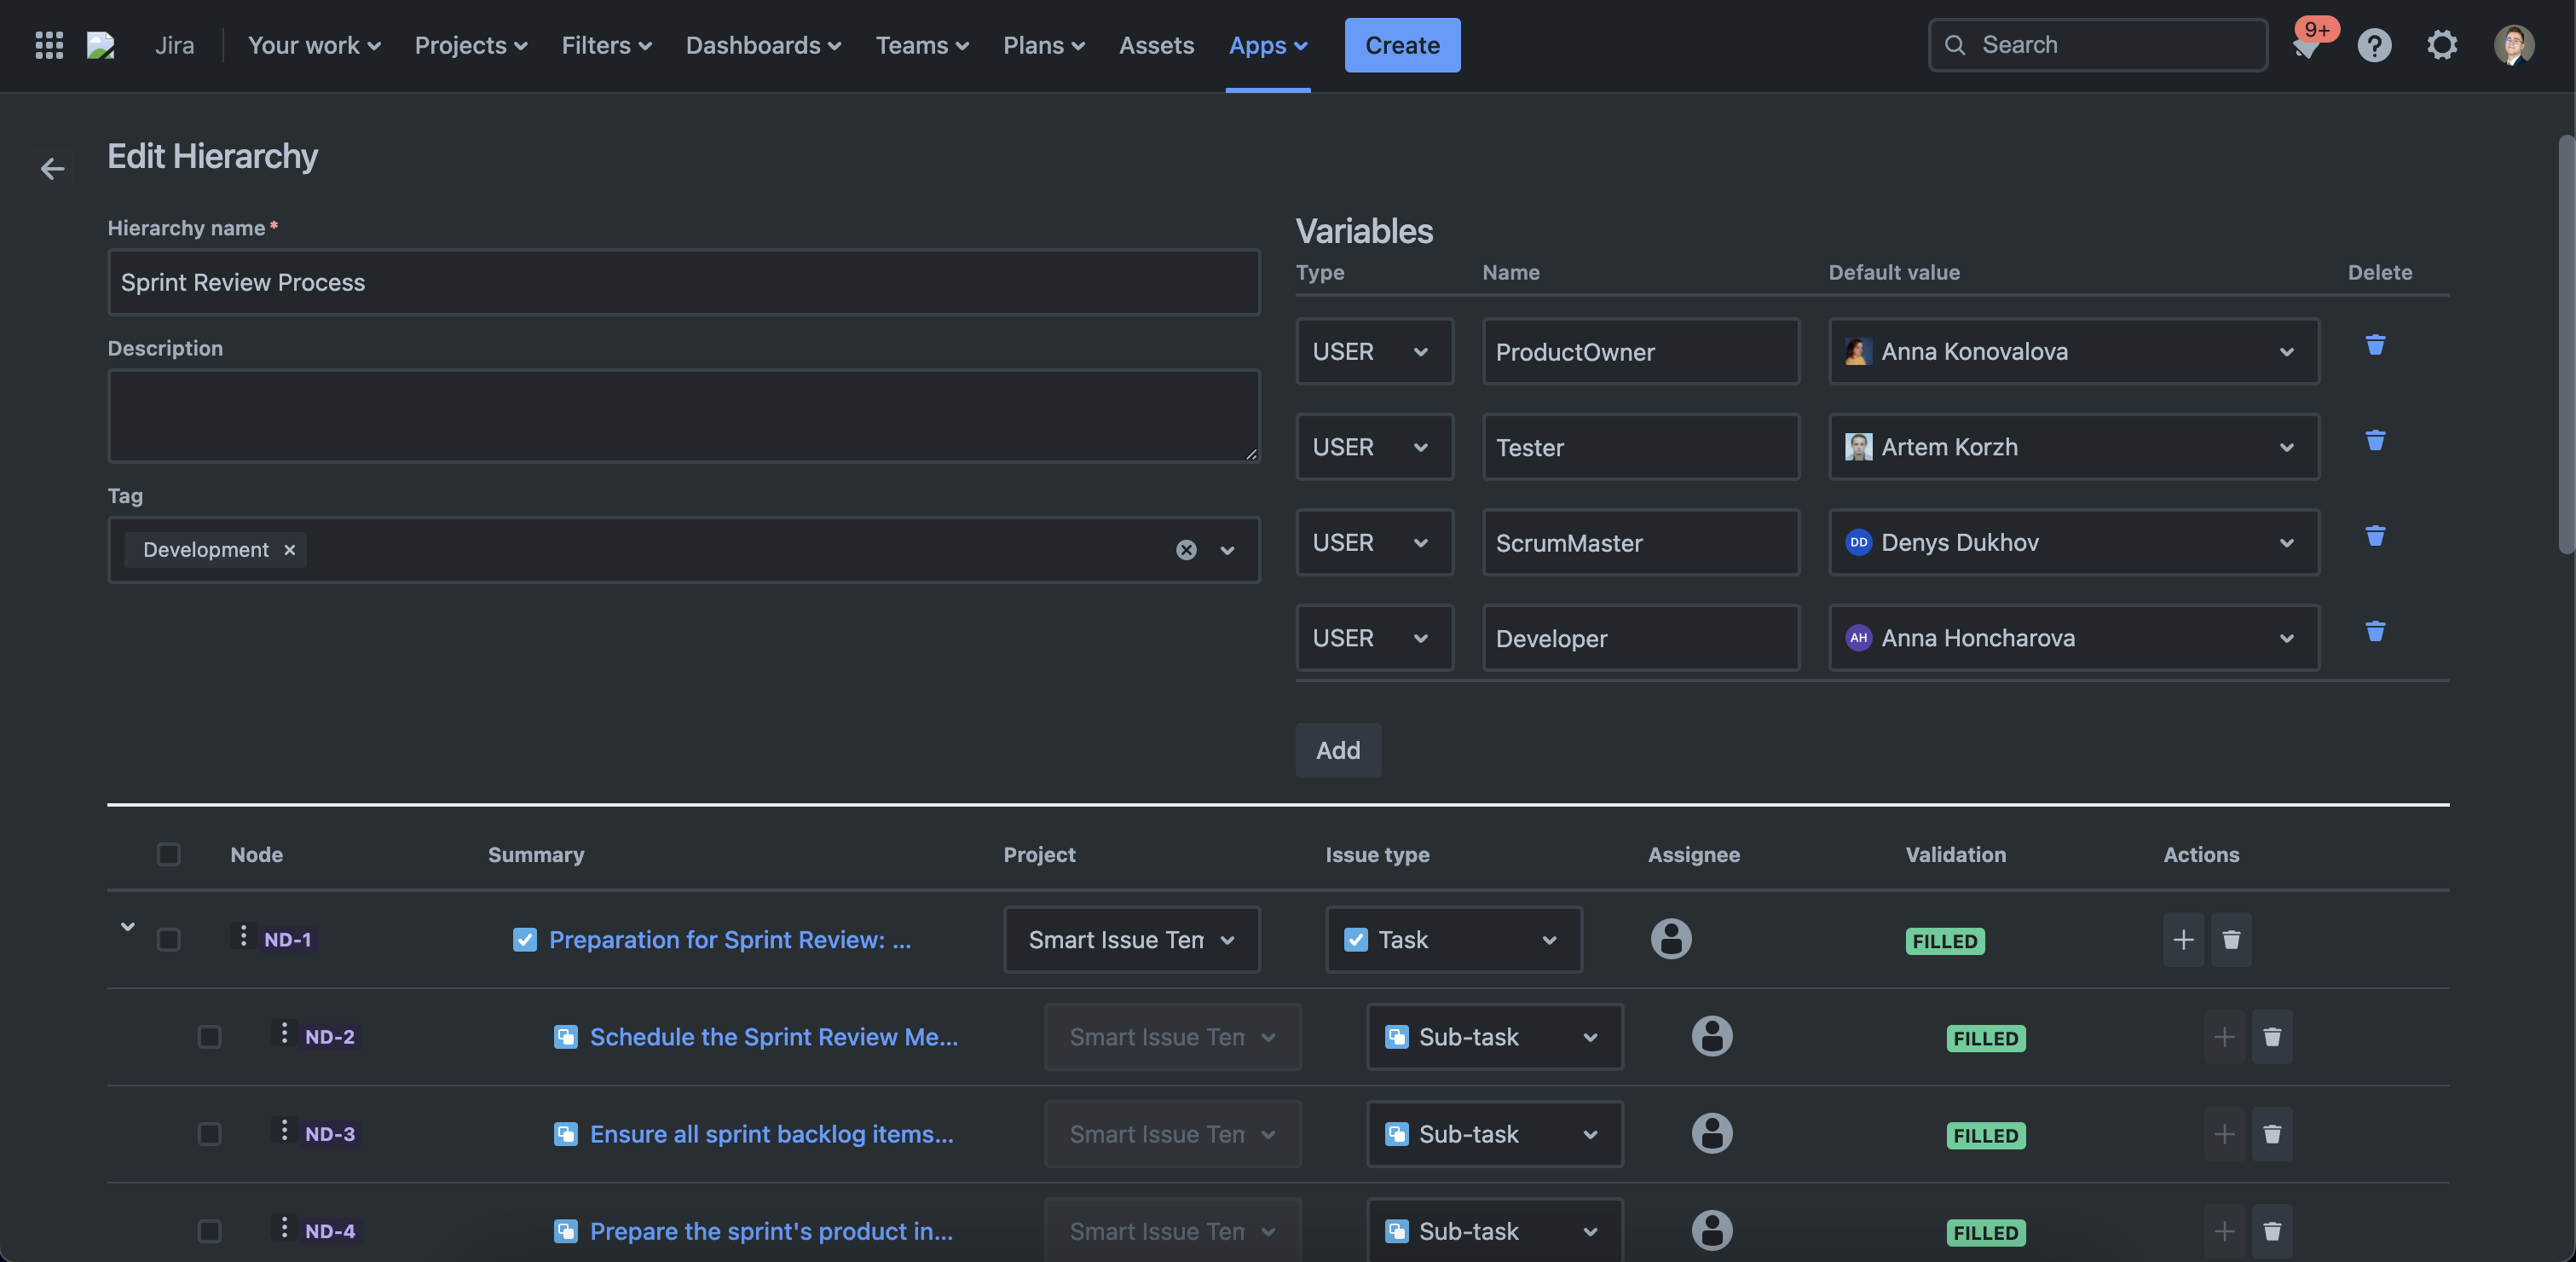Toggle the select-all checkbox in the Node header
Screen dimensions: 2576x1262
[168, 854]
